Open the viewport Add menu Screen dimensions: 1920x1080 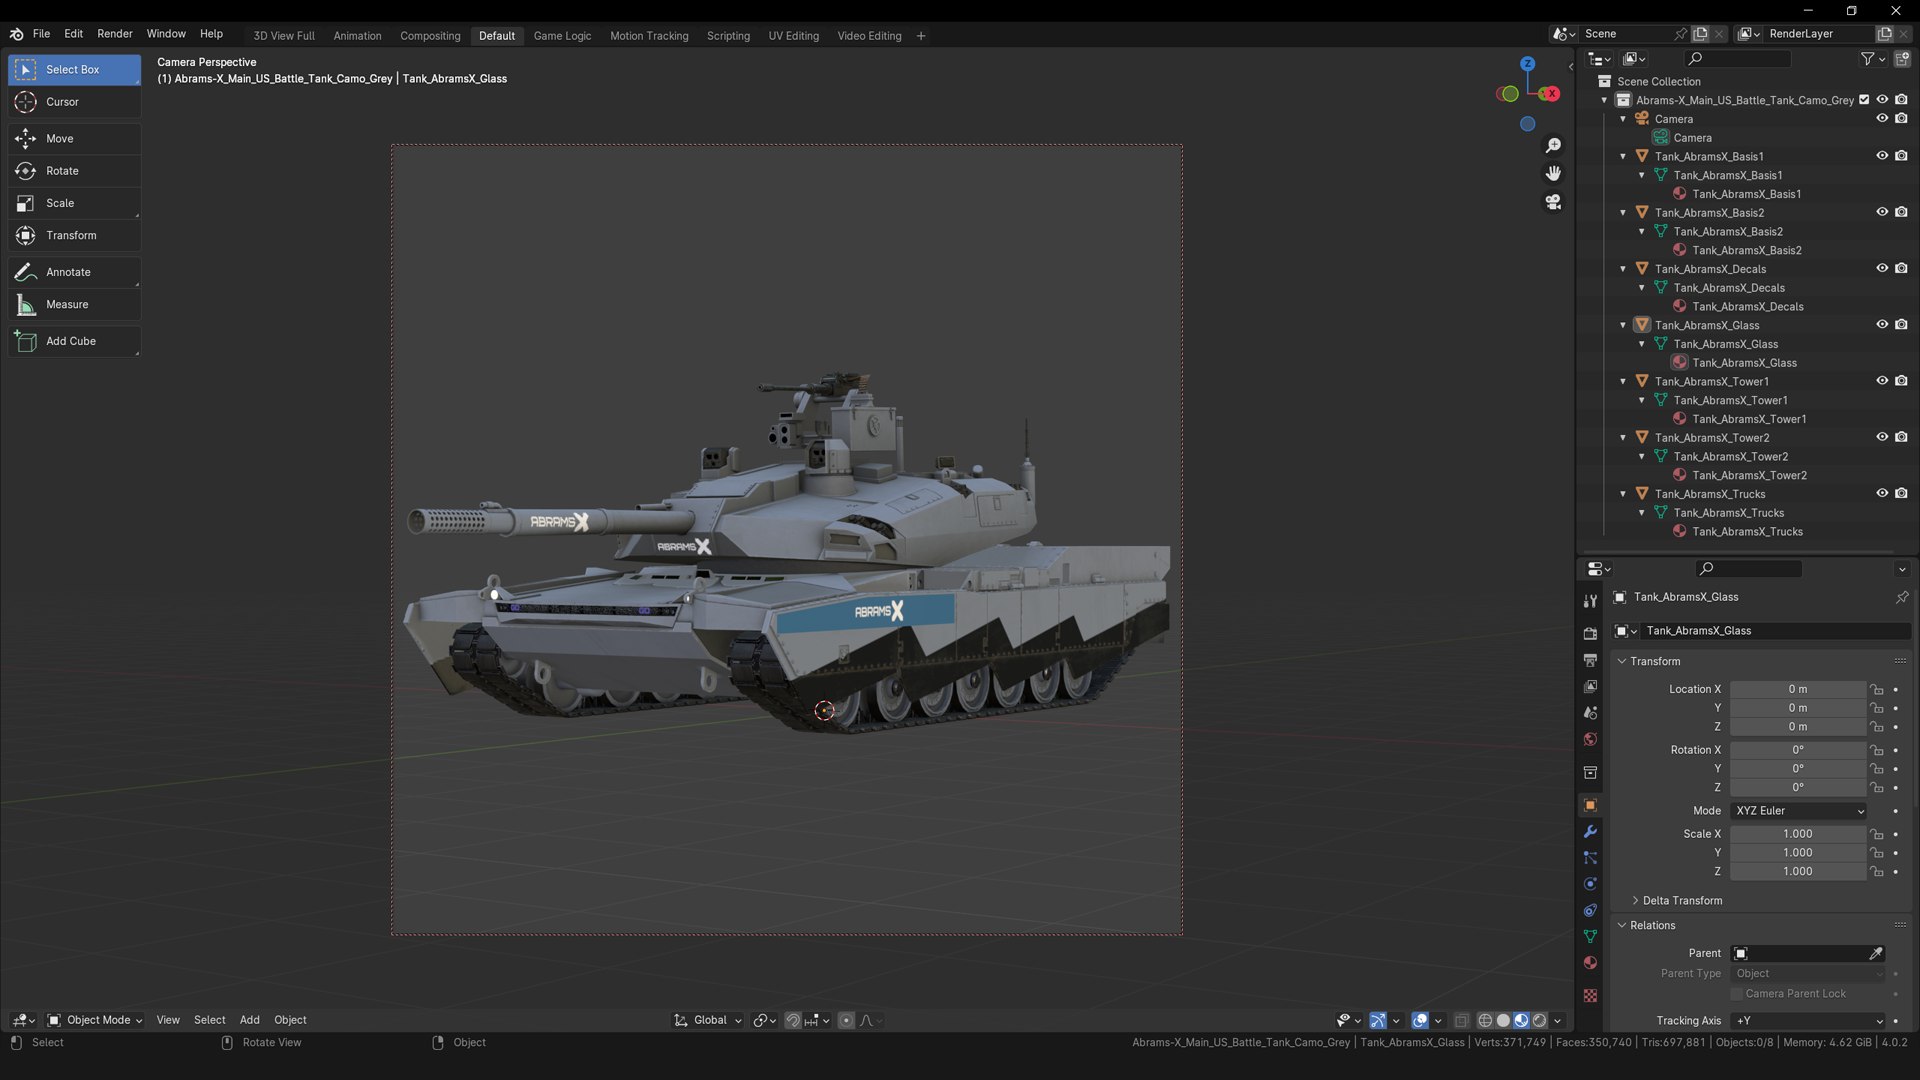(x=249, y=1021)
